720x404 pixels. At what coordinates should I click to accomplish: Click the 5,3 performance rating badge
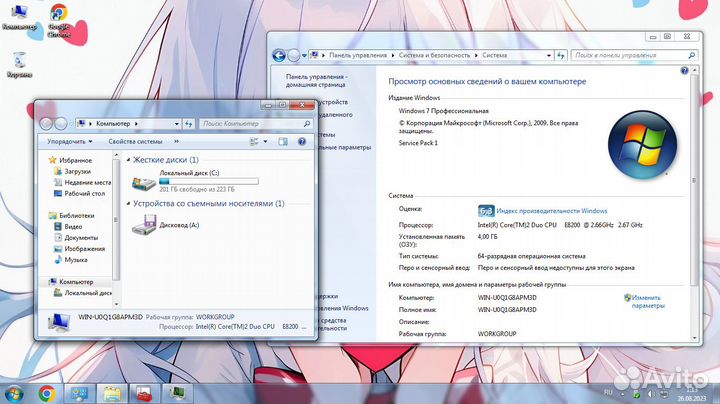(x=486, y=211)
